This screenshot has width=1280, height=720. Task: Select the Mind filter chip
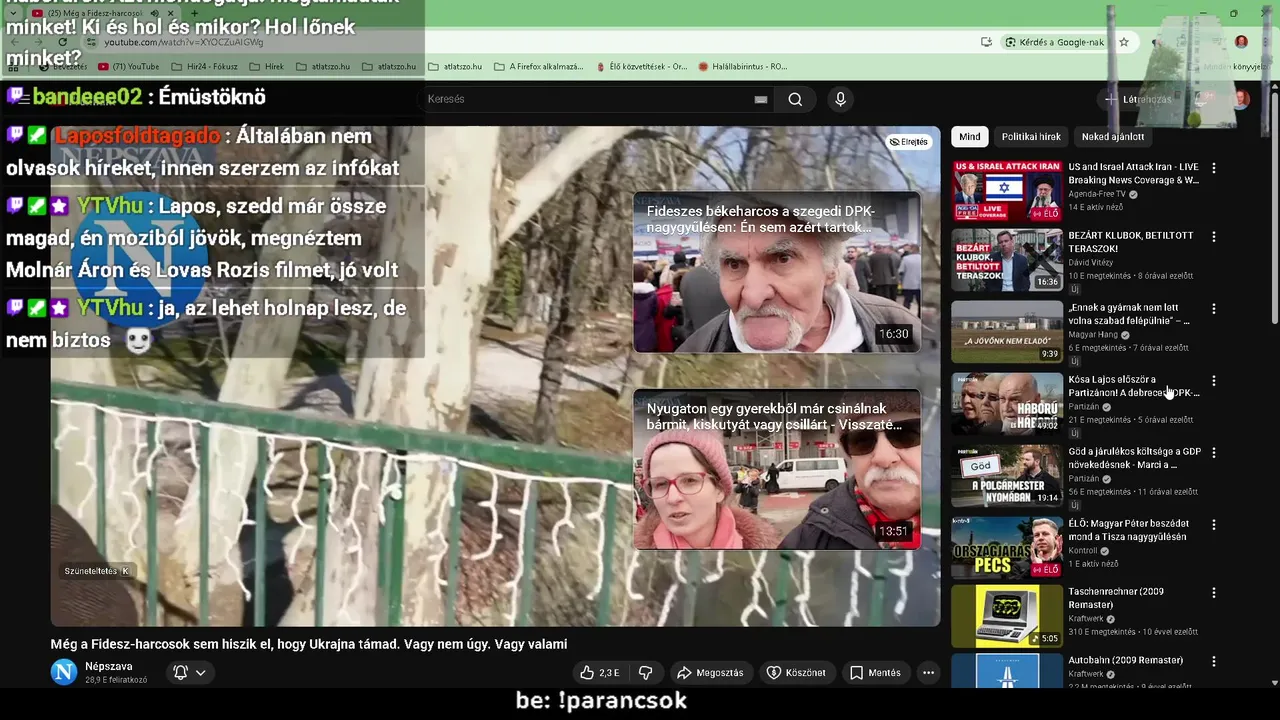click(970, 137)
